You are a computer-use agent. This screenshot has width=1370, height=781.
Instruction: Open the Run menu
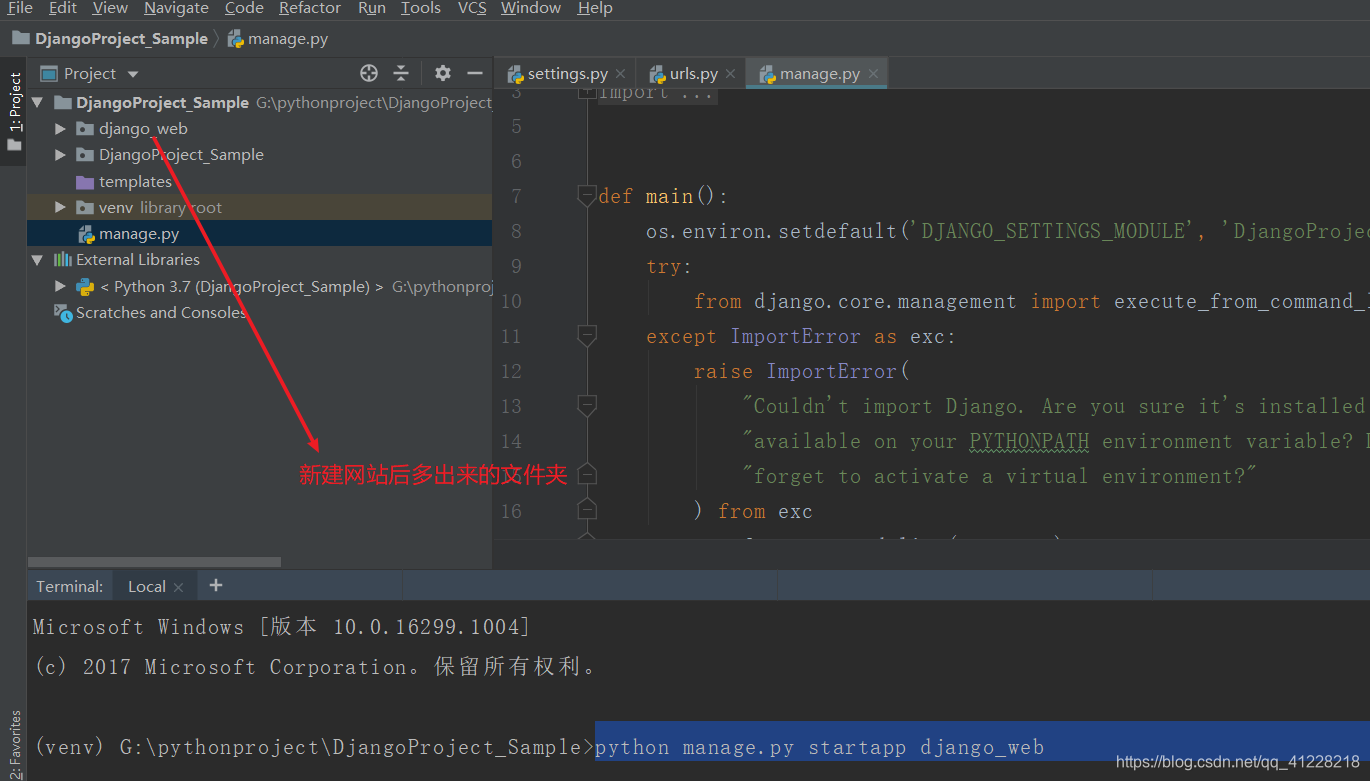[x=372, y=8]
